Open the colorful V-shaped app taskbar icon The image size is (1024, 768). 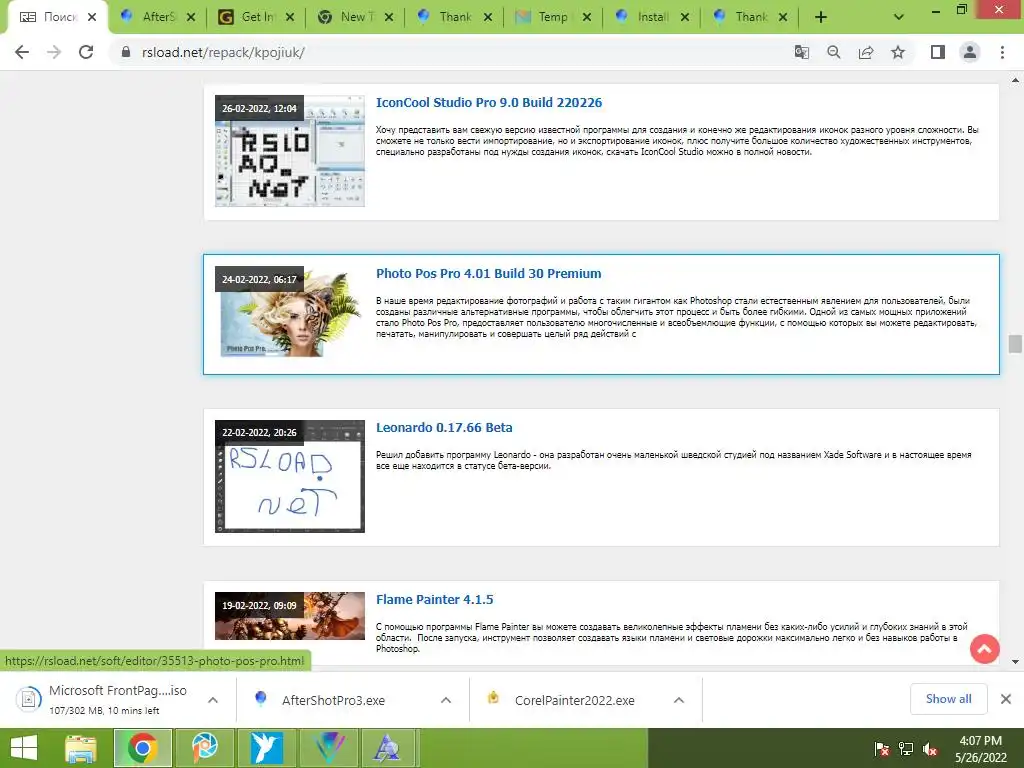click(327, 748)
